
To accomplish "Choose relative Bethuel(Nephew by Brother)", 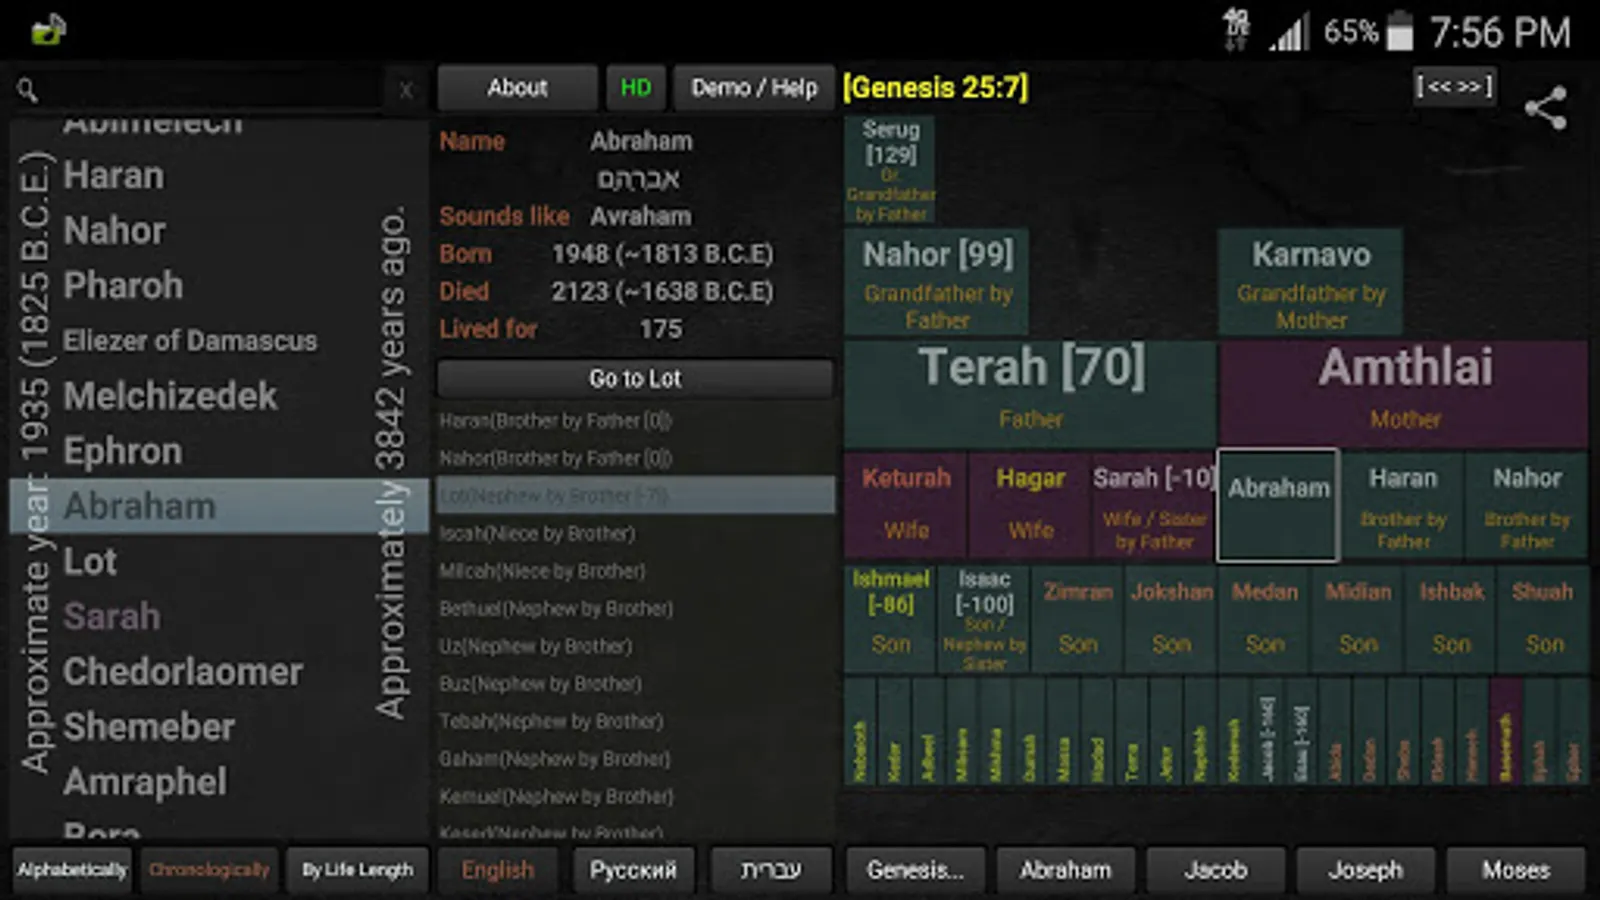I will coord(635,608).
